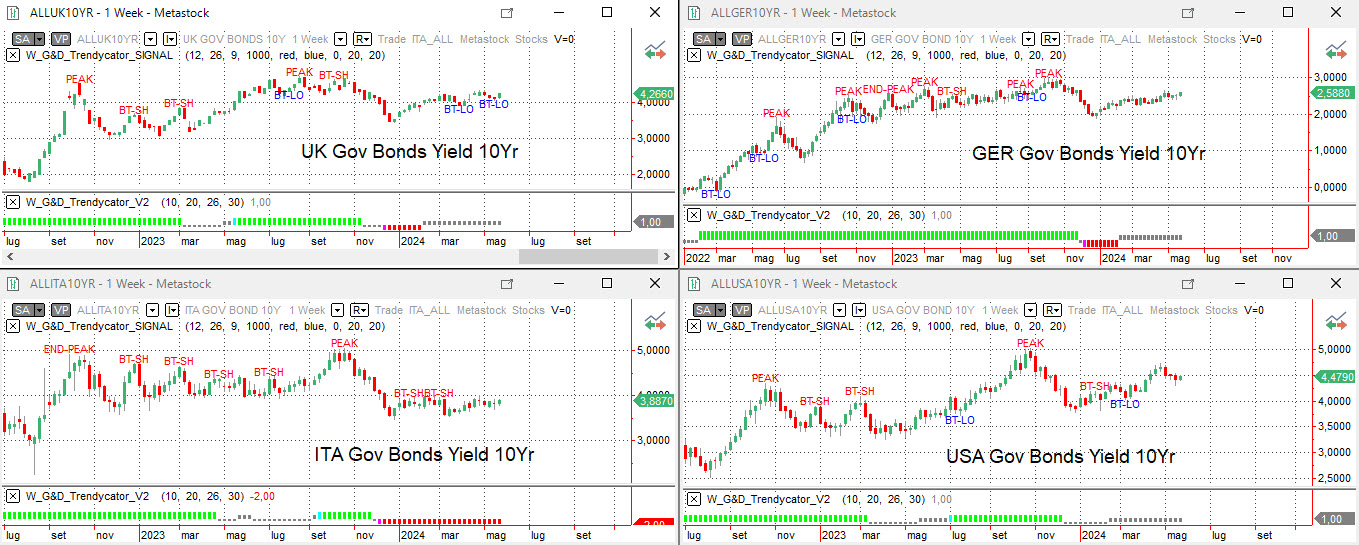Click the END-PEAK signal label in GER chart

tap(888, 89)
